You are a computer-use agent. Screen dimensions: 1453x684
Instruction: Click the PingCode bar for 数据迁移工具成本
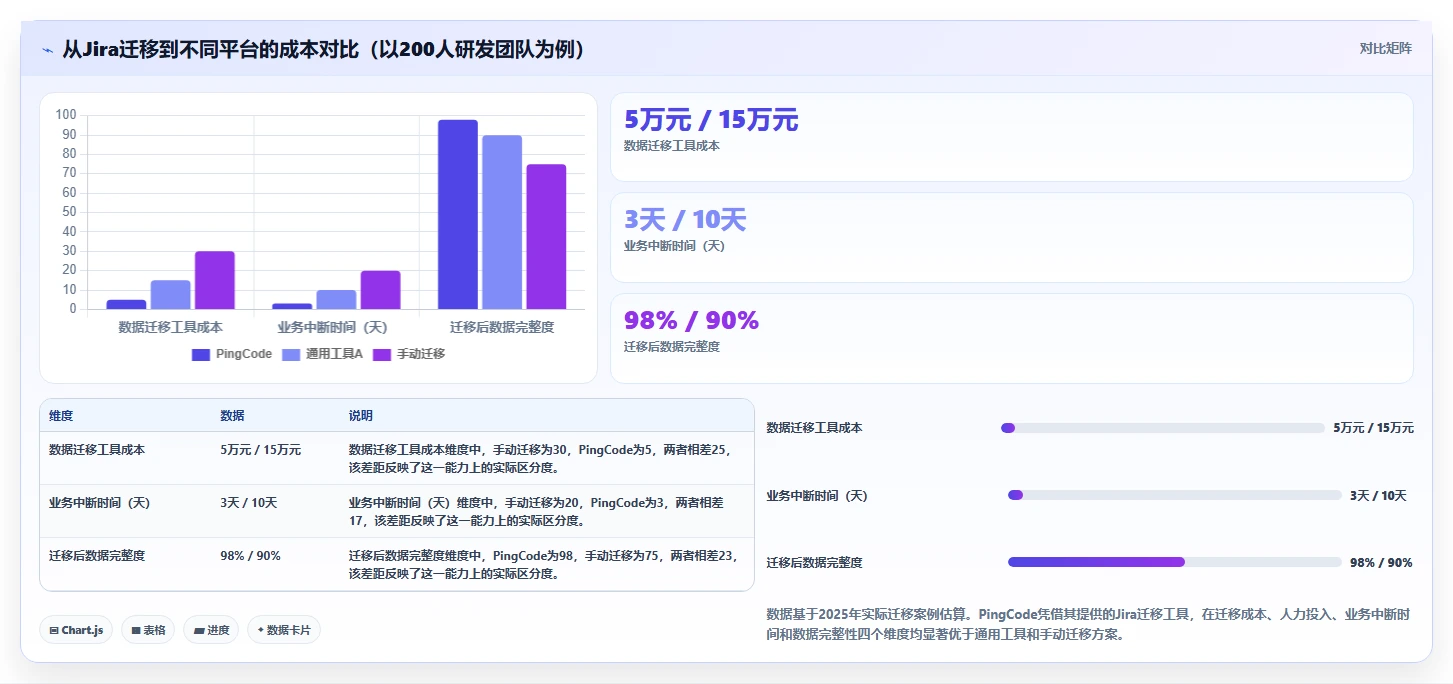click(127, 304)
